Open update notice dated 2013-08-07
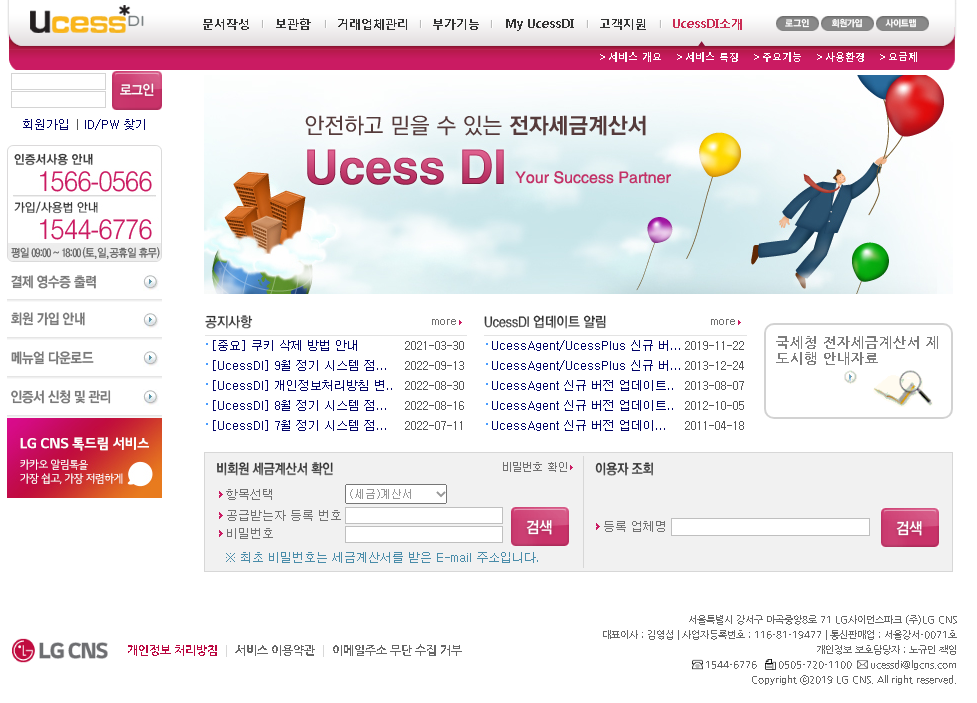This screenshot has height=703, width=977. point(582,385)
